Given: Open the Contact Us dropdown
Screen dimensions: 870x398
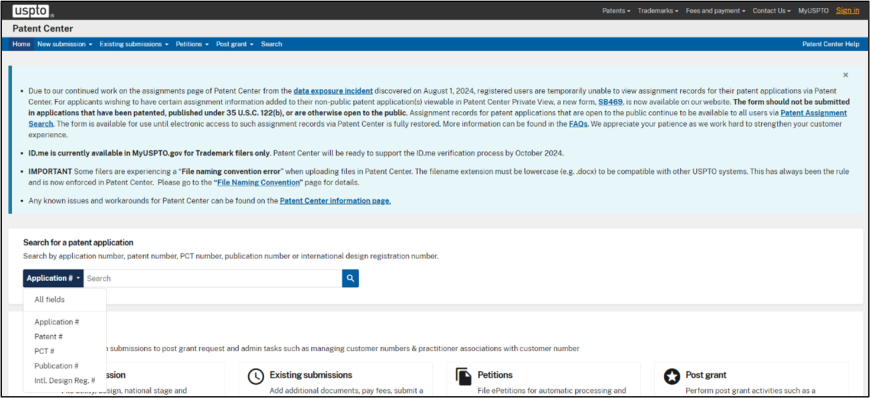Looking at the screenshot, I should pyautogui.click(x=772, y=11).
